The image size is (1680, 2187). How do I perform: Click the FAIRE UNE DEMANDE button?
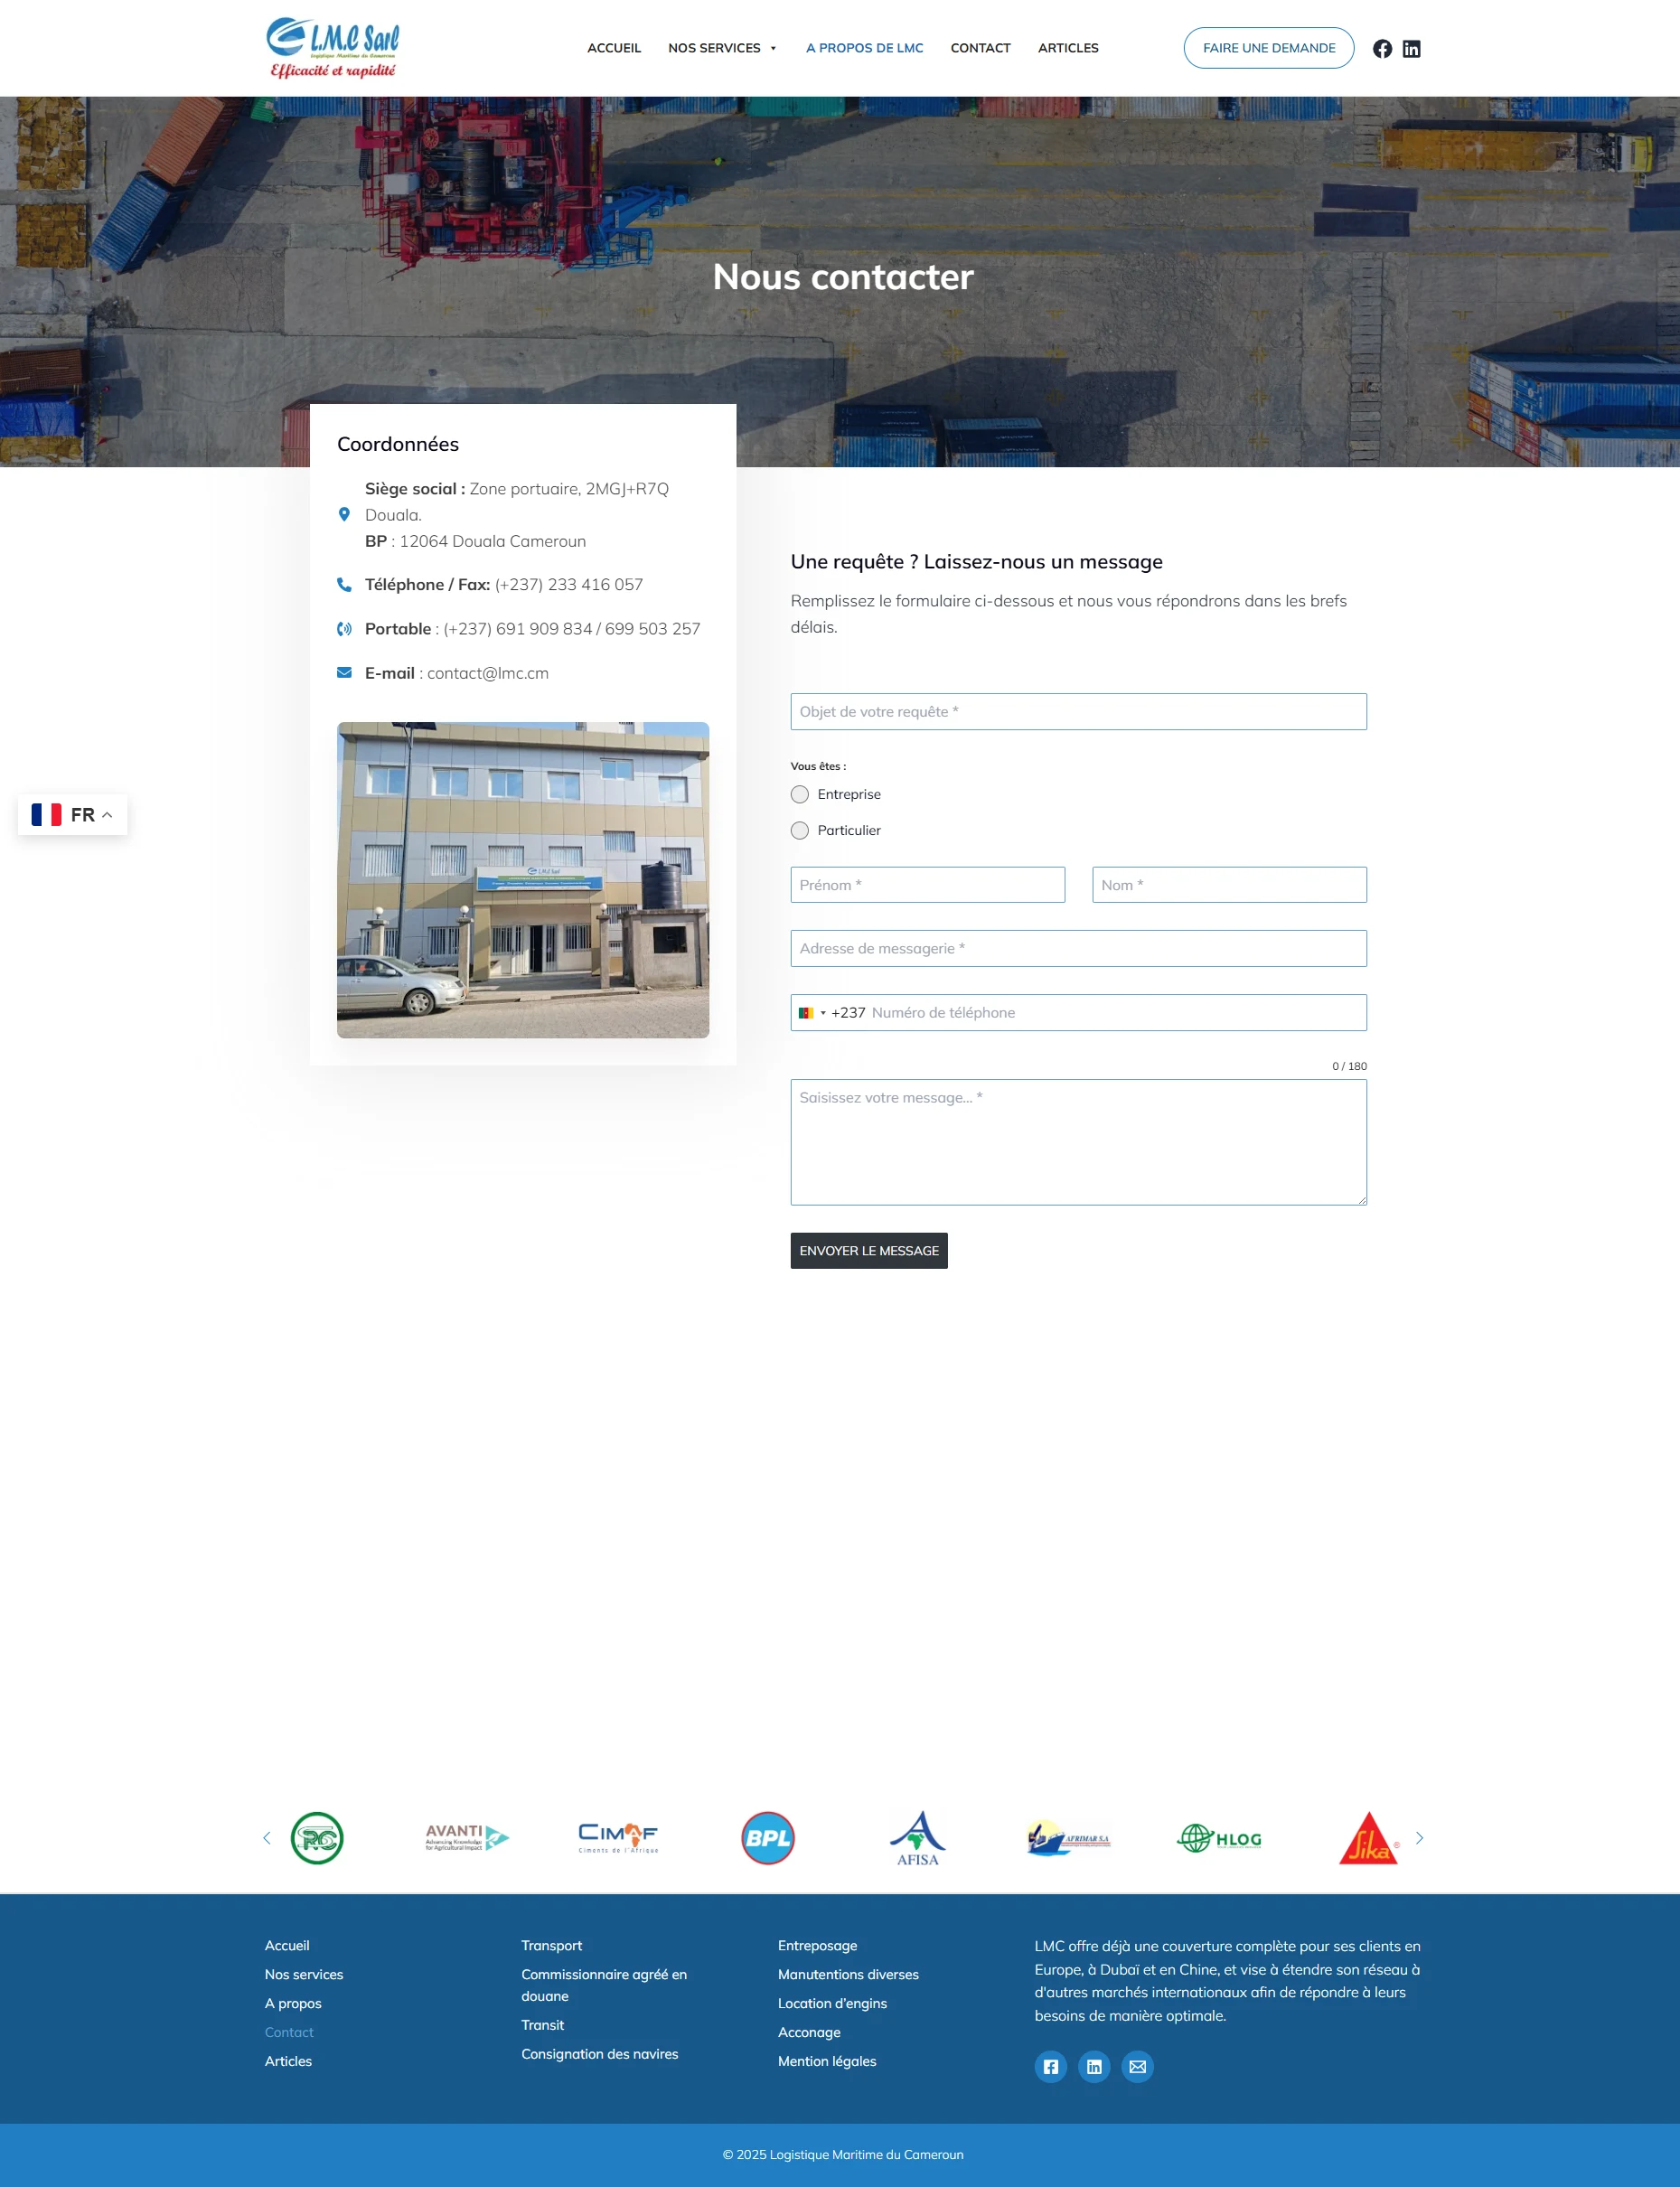[x=1268, y=47]
